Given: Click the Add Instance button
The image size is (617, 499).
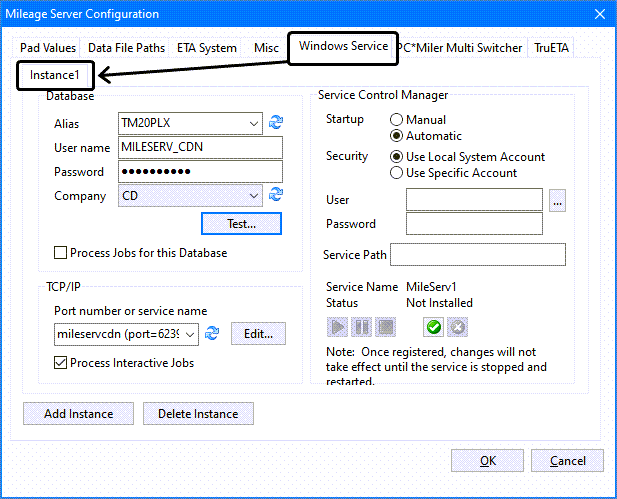Looking at the screenshot, I should coord(79,414).
